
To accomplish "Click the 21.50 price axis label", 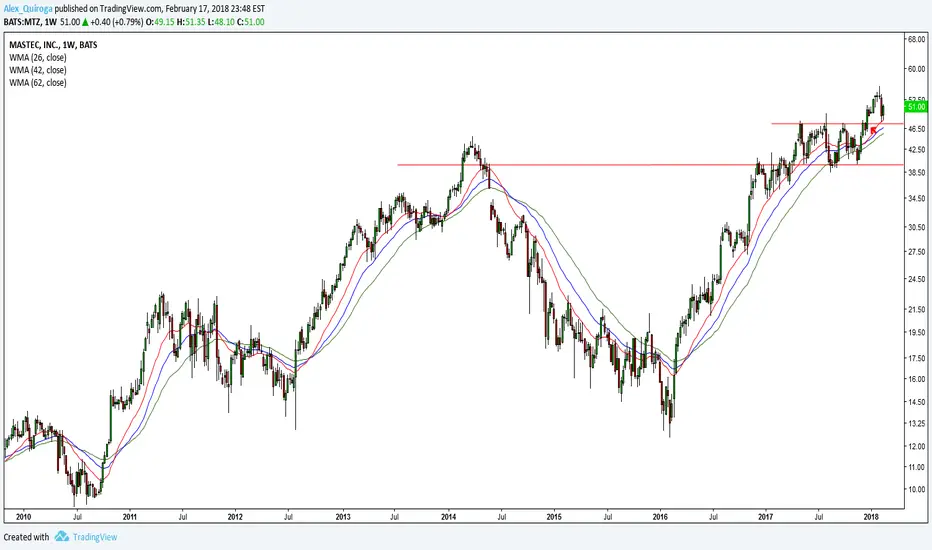I will pos(917,310).
